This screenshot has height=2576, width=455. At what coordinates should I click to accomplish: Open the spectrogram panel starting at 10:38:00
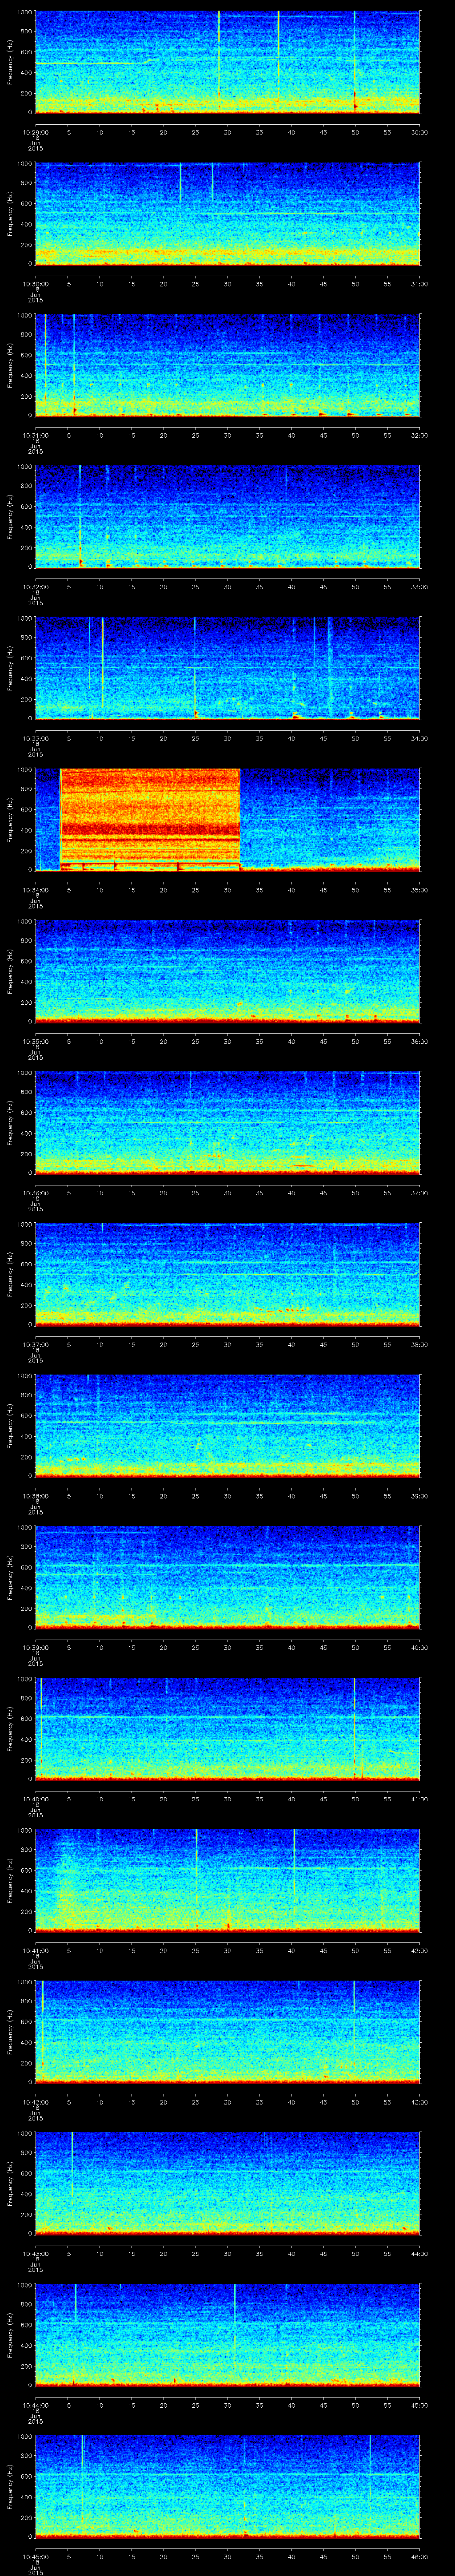(x=227, y=1426)
